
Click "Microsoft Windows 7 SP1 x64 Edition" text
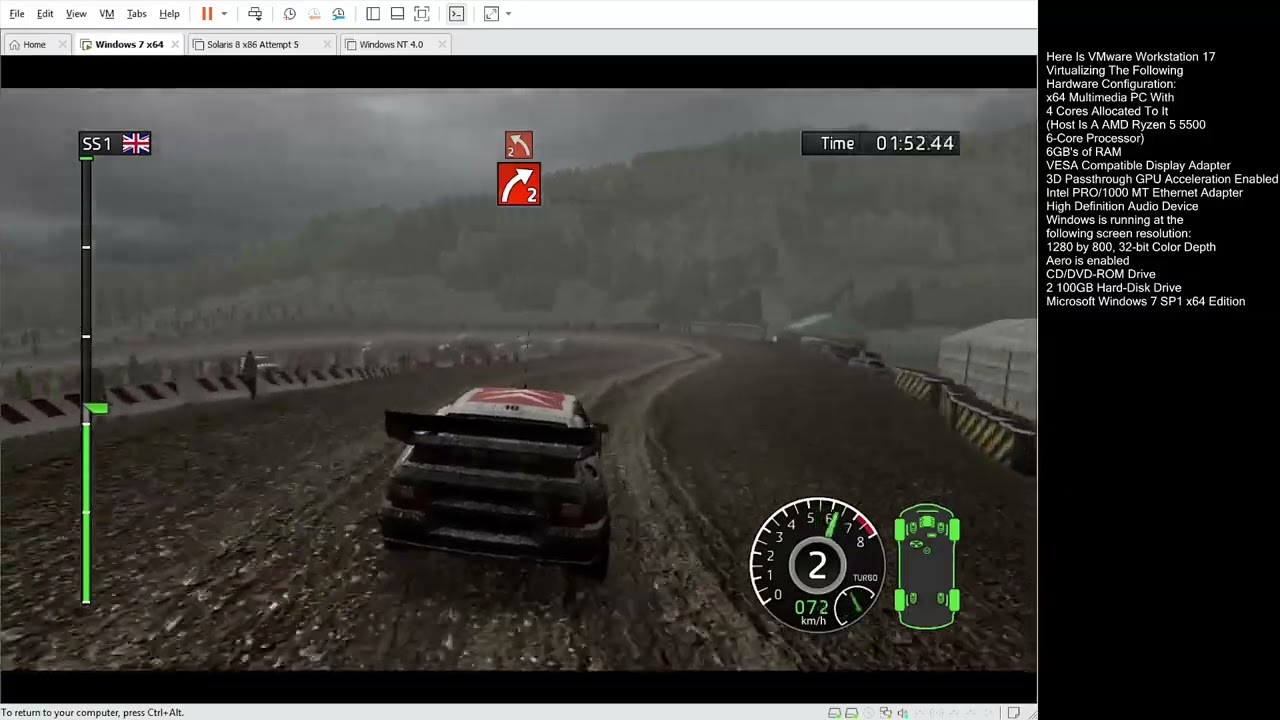[x=1145, y=301]
